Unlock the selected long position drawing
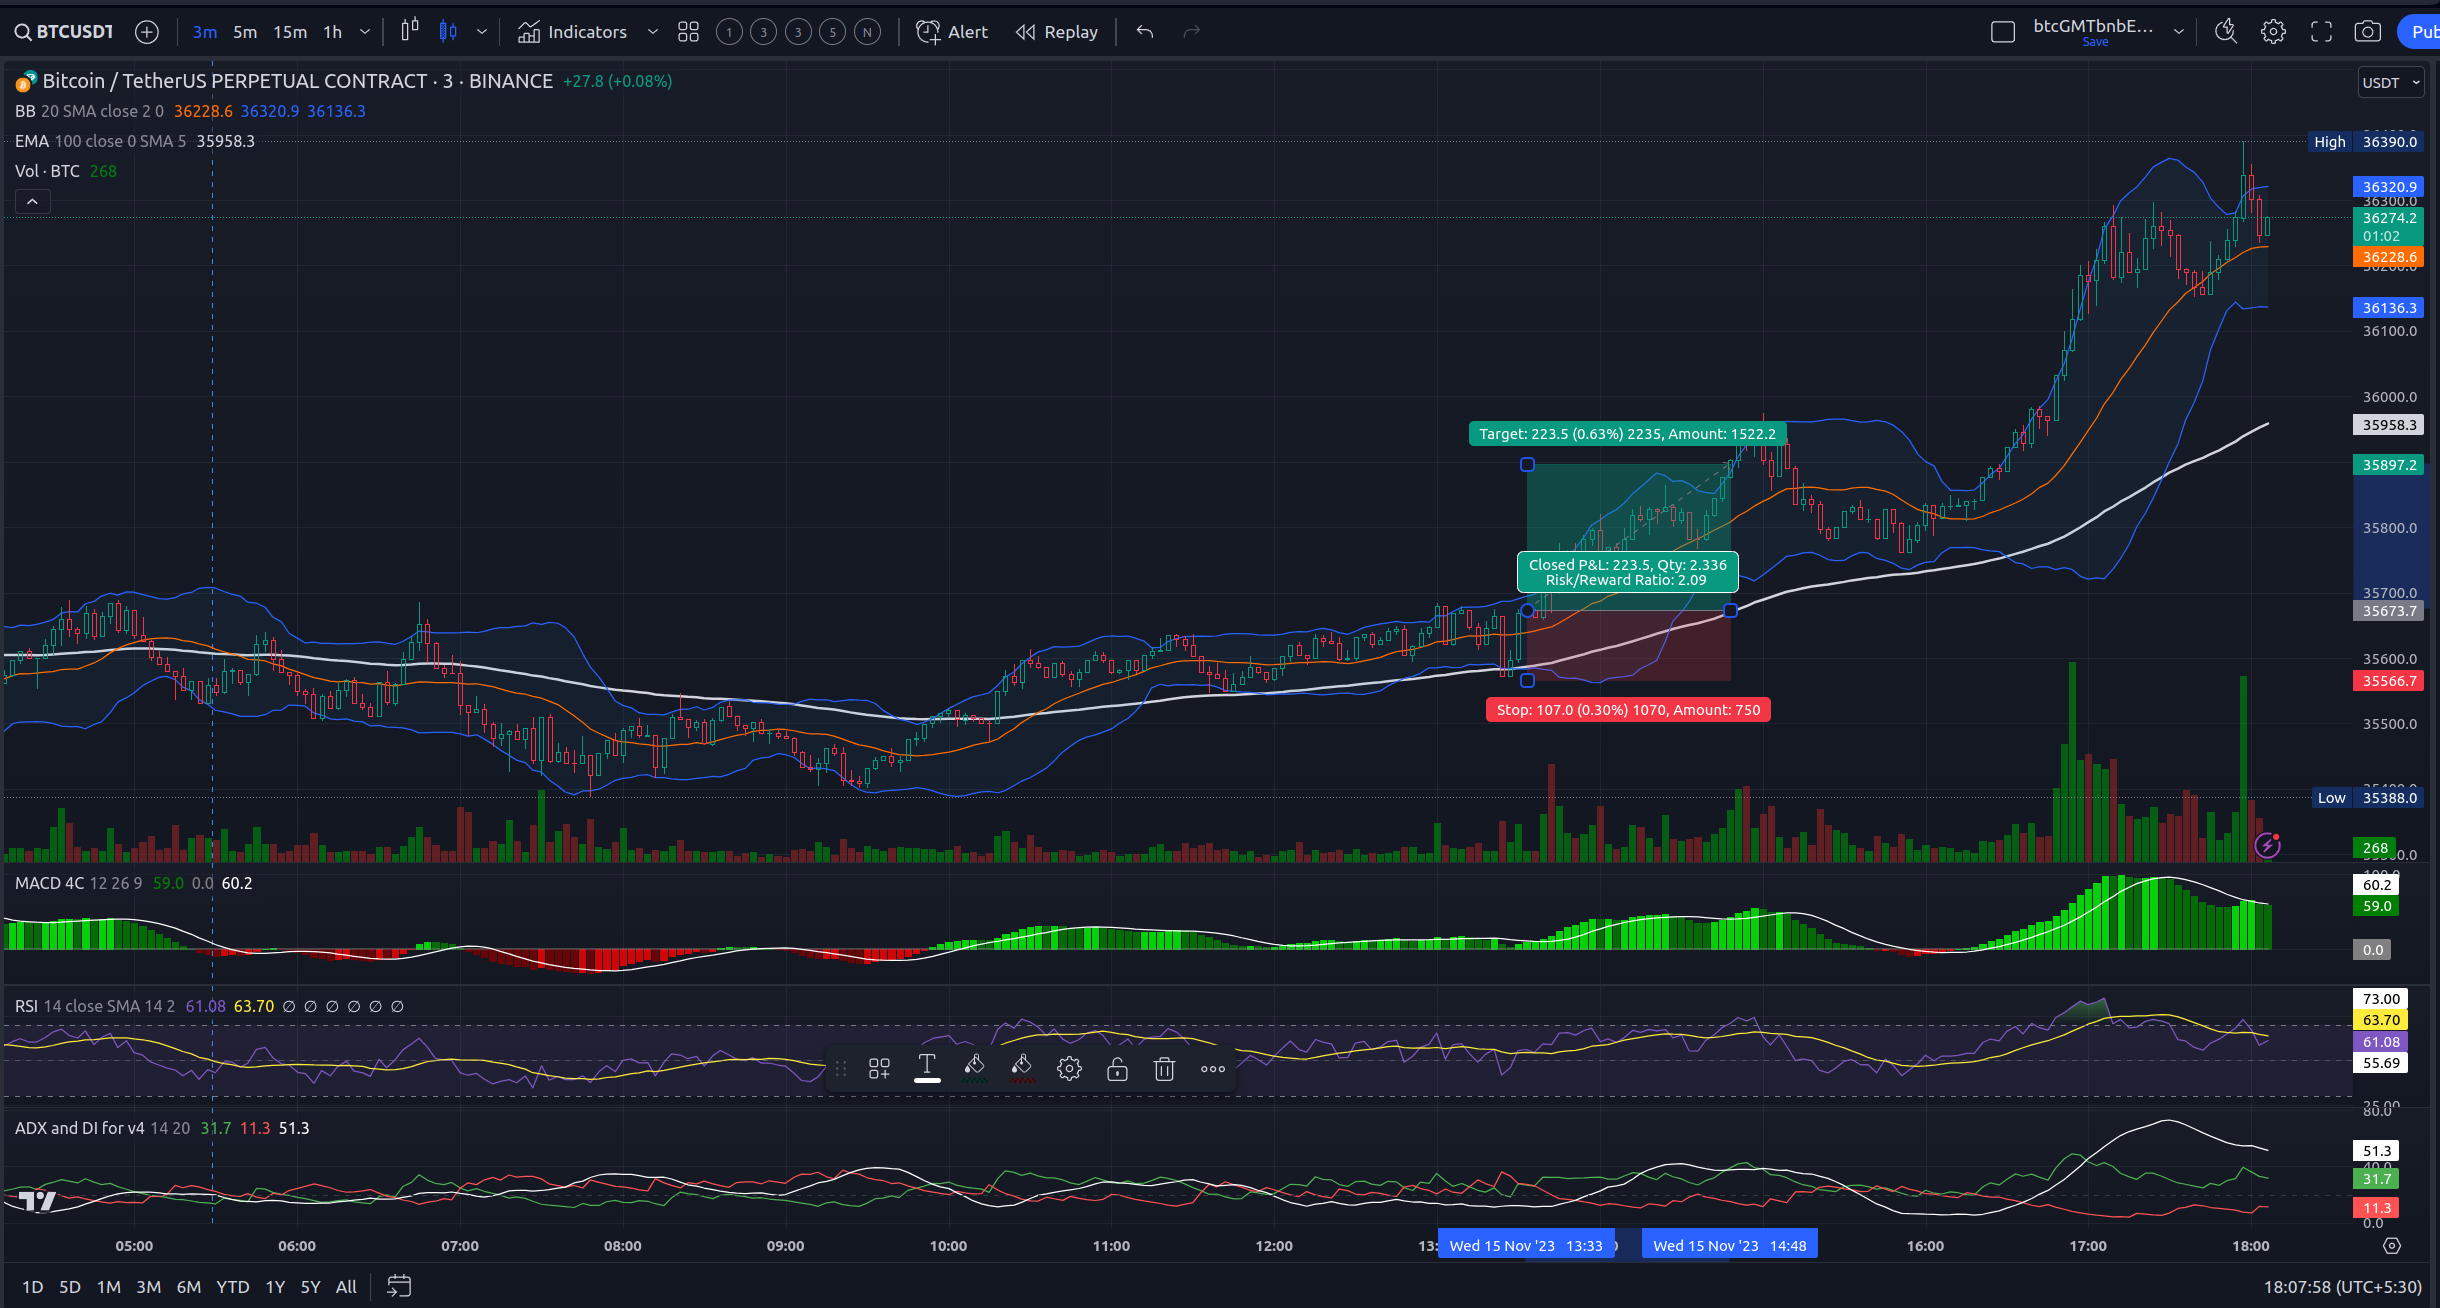The image size is (2440, 1308). (x=1117, y=1069)
